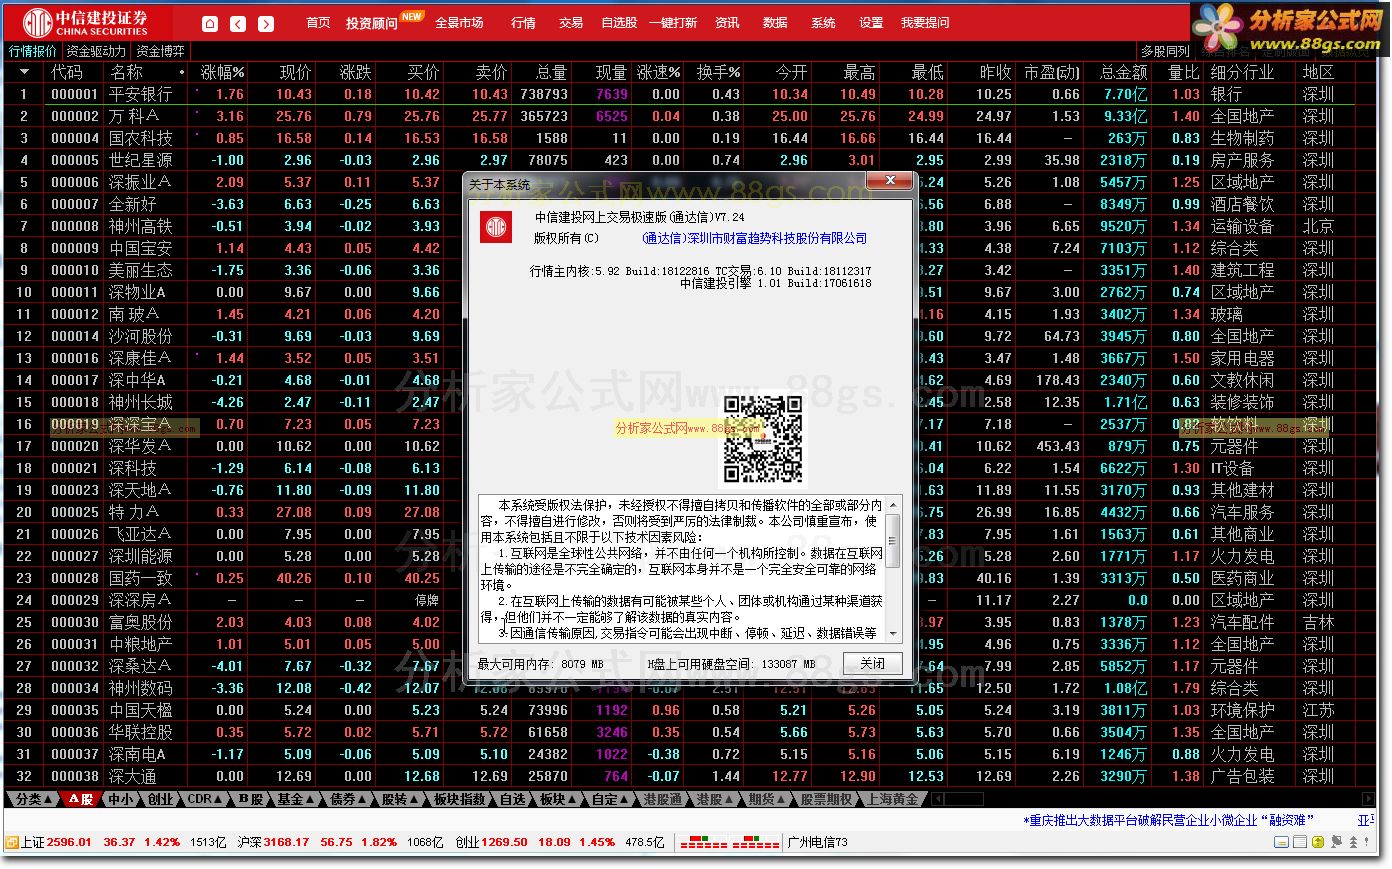Click the bottom tab bar scroll-right arrow
Image resolution: width=1392 pixels, height=869 pixels.
(x=1369, y=799)
